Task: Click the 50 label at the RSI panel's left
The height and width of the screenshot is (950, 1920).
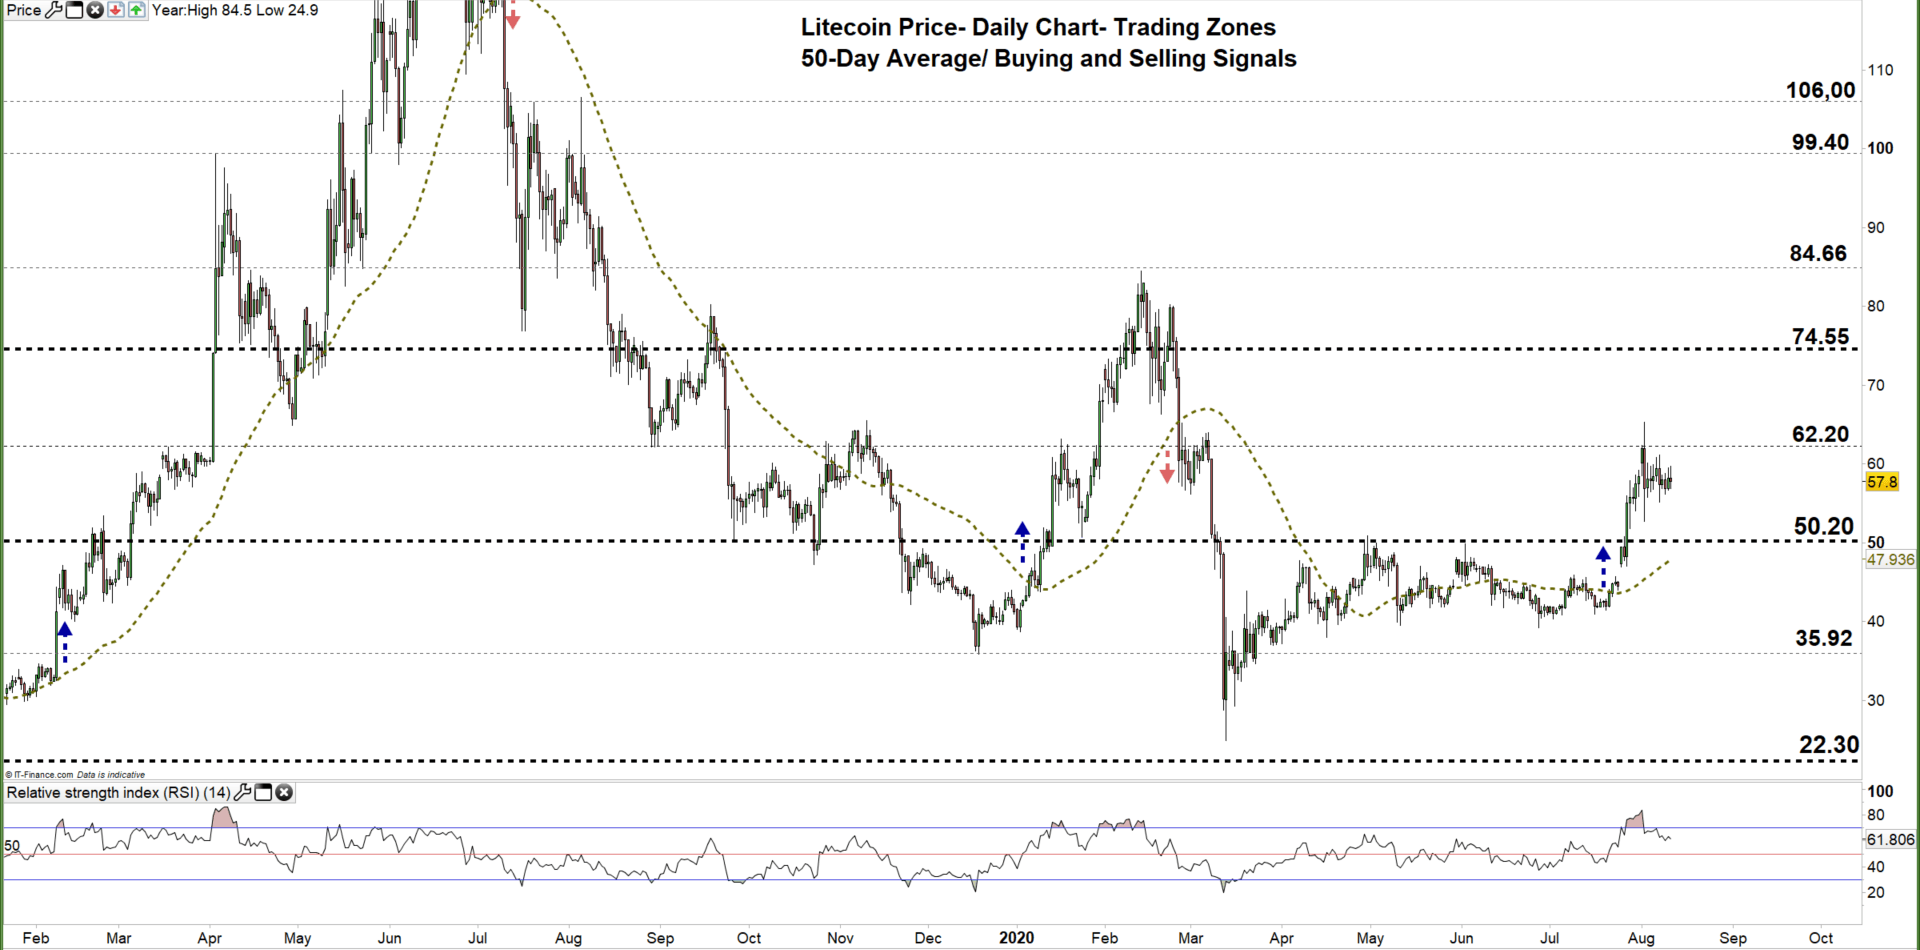Action: (x=12, y=846)
